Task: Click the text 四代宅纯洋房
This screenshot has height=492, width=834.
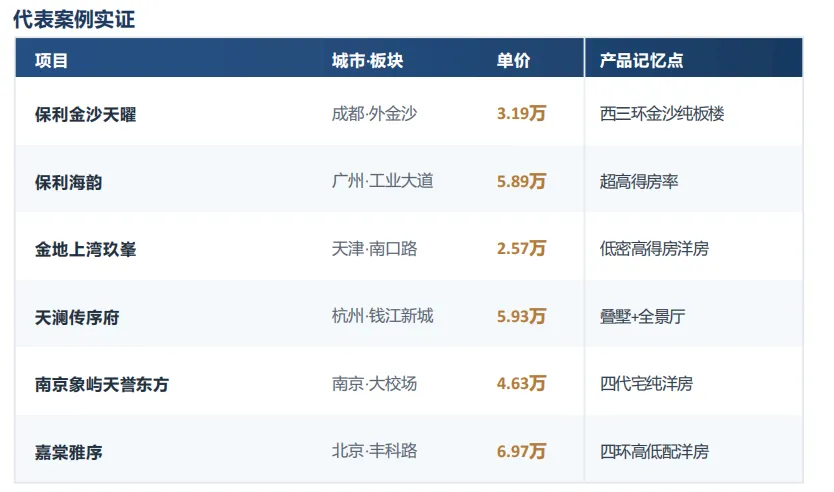Action: (646, 384)
